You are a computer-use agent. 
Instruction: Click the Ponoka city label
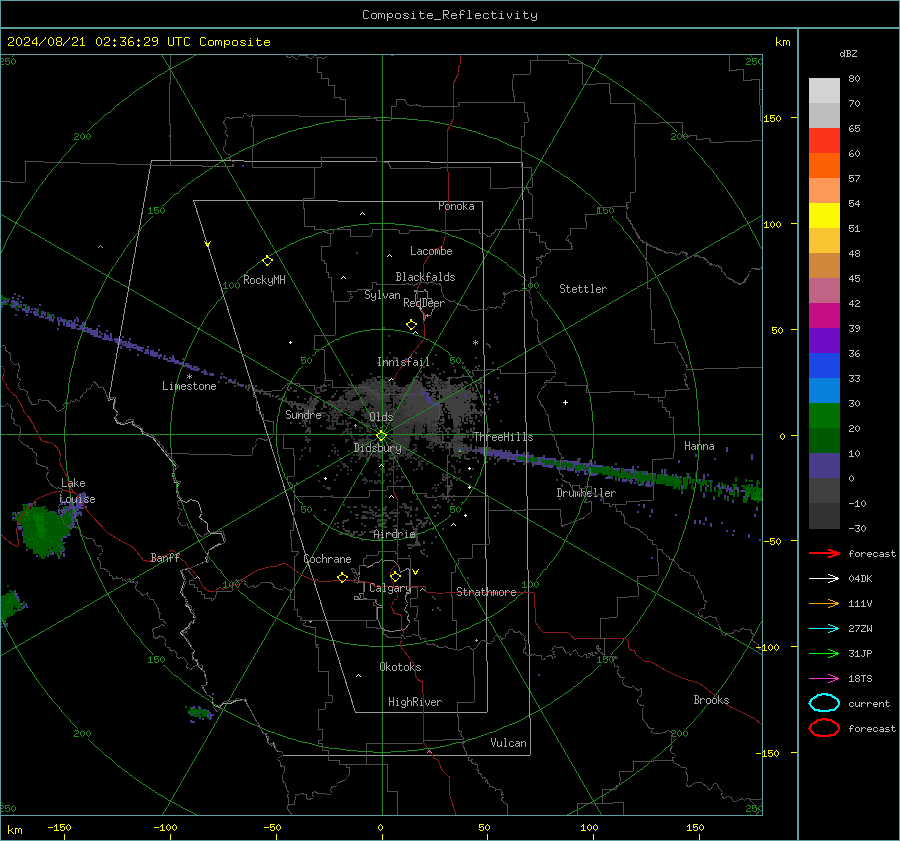point(456,206)
